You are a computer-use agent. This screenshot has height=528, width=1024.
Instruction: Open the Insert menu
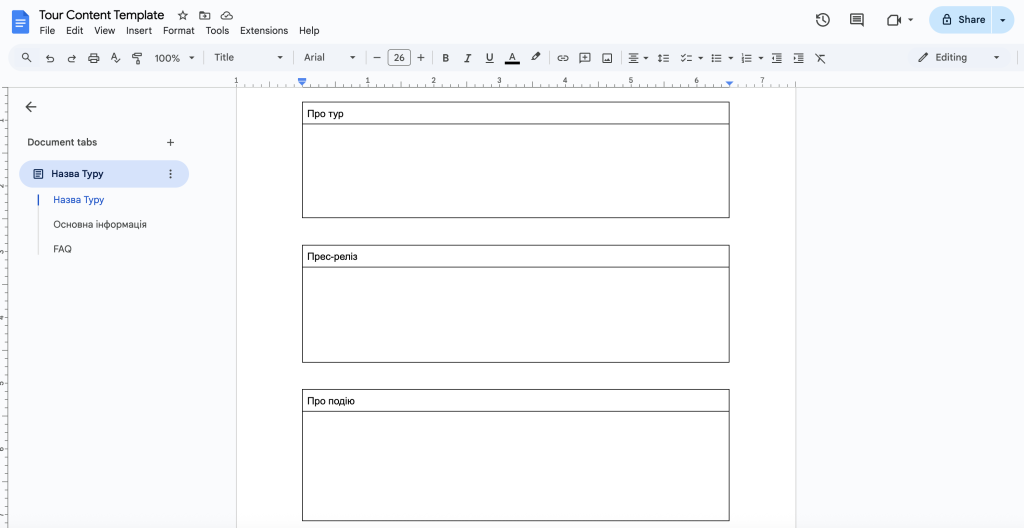click(139, 31)
